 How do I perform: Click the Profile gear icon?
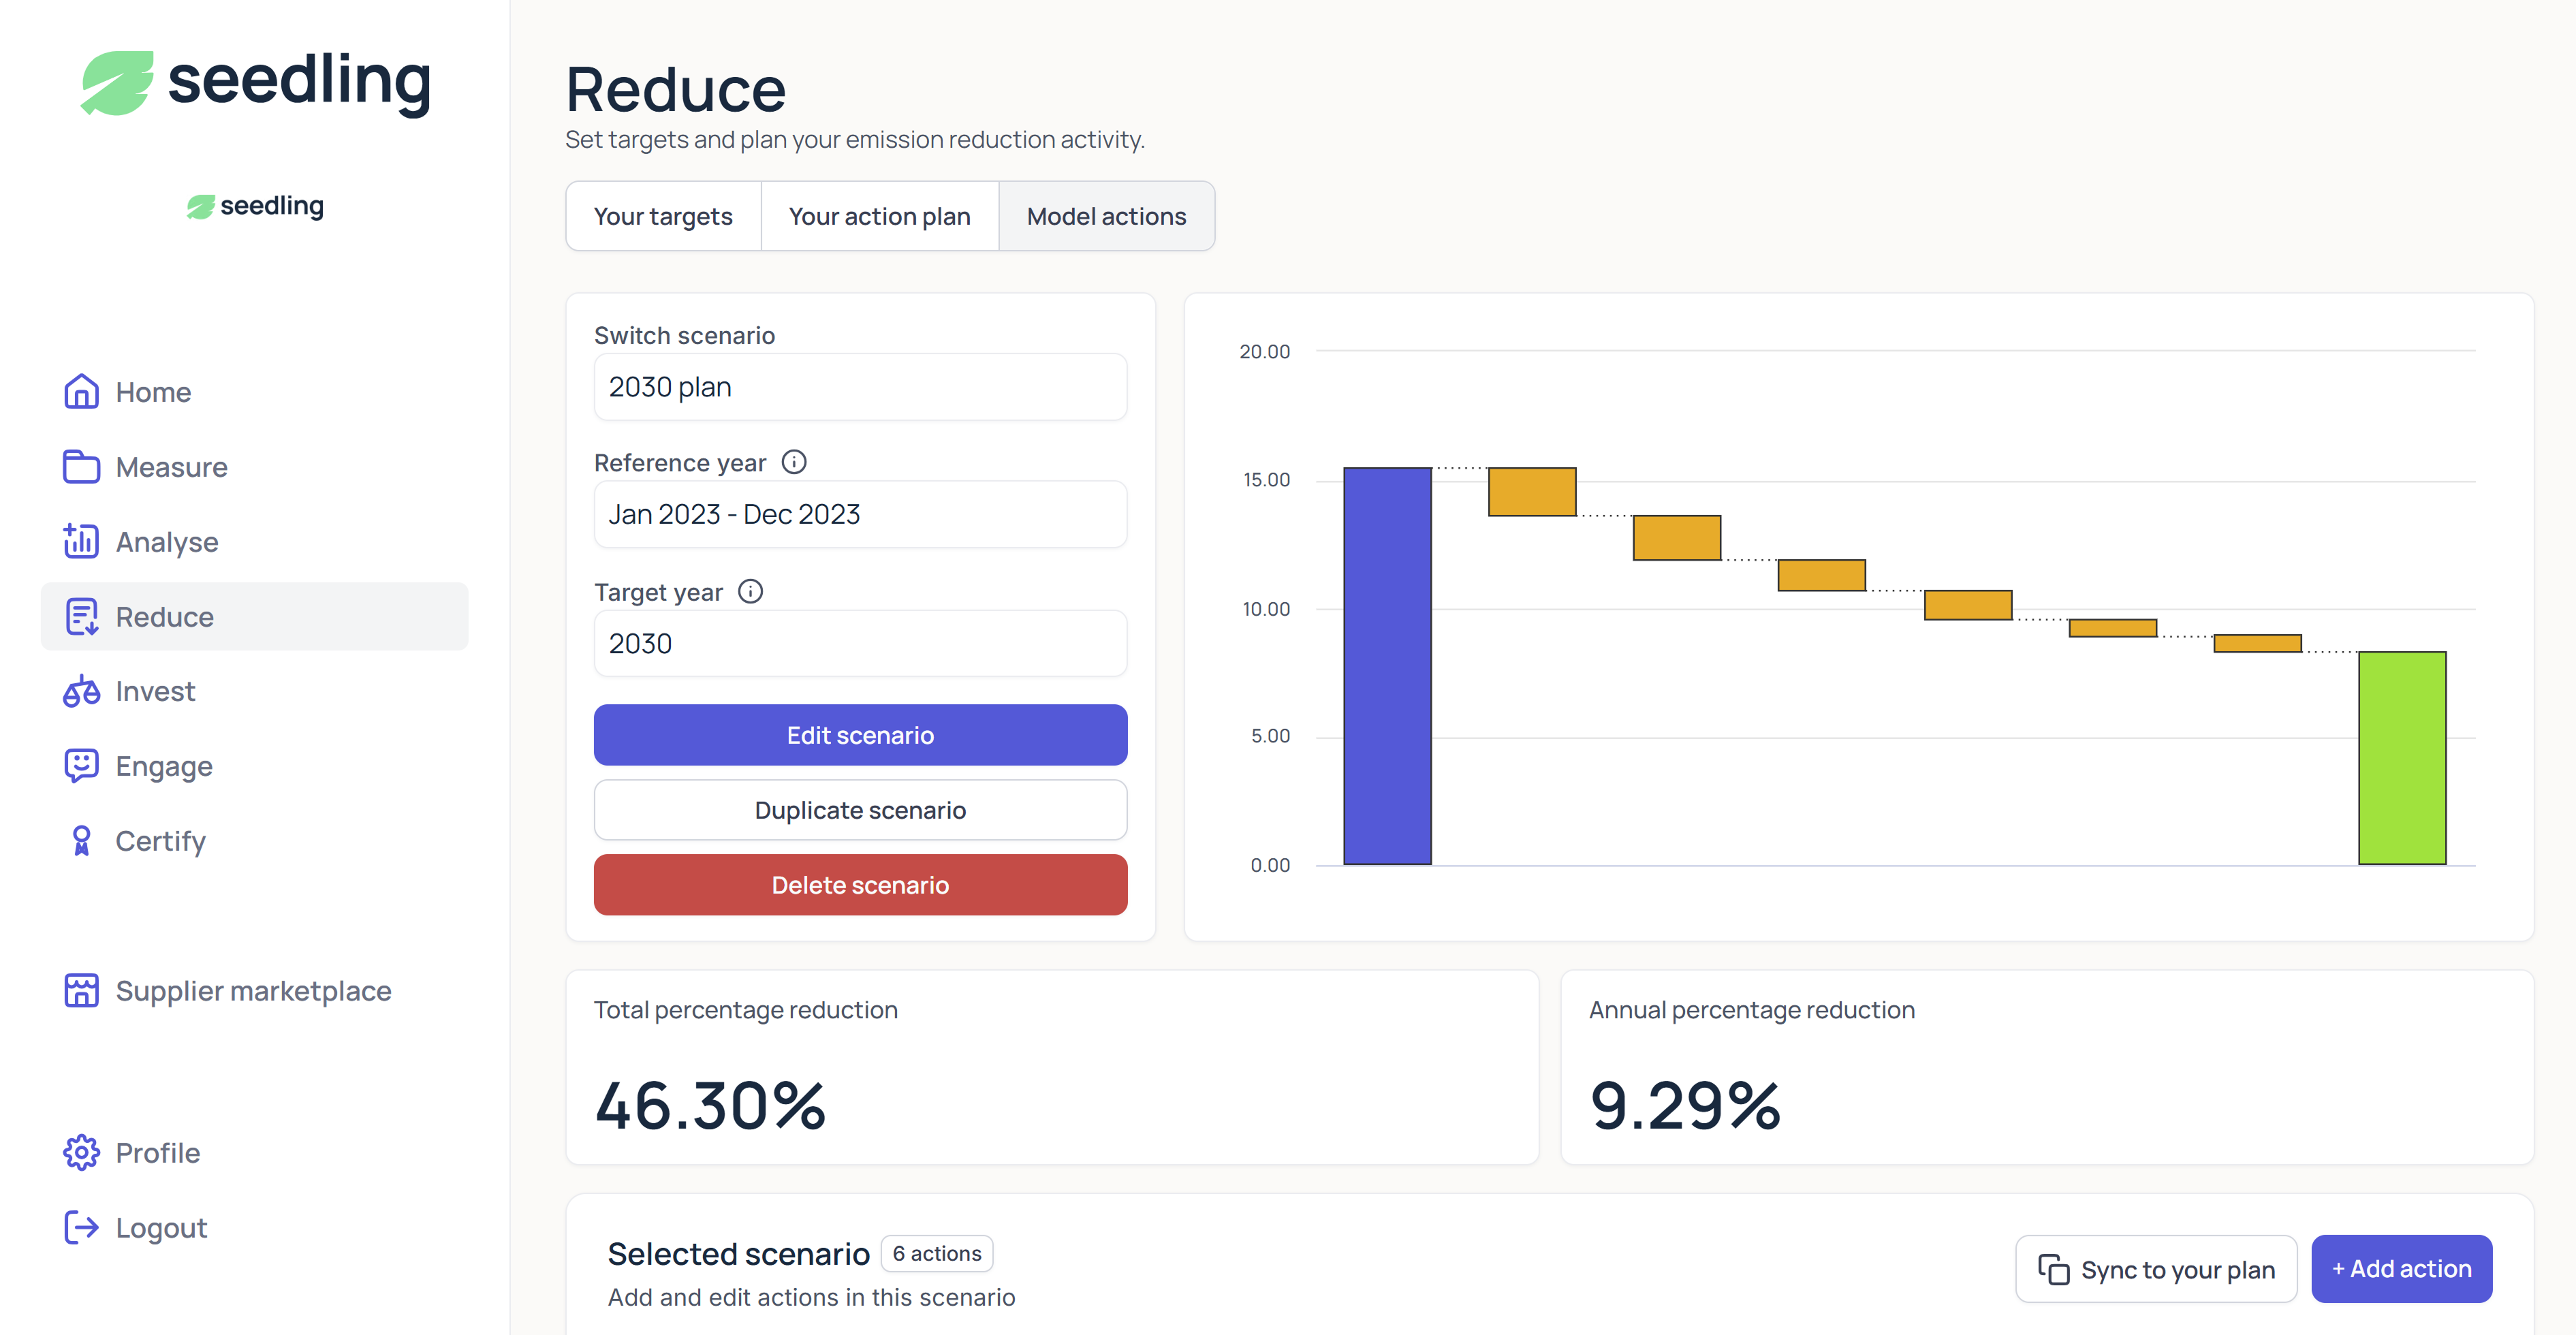click(81, 1153)
